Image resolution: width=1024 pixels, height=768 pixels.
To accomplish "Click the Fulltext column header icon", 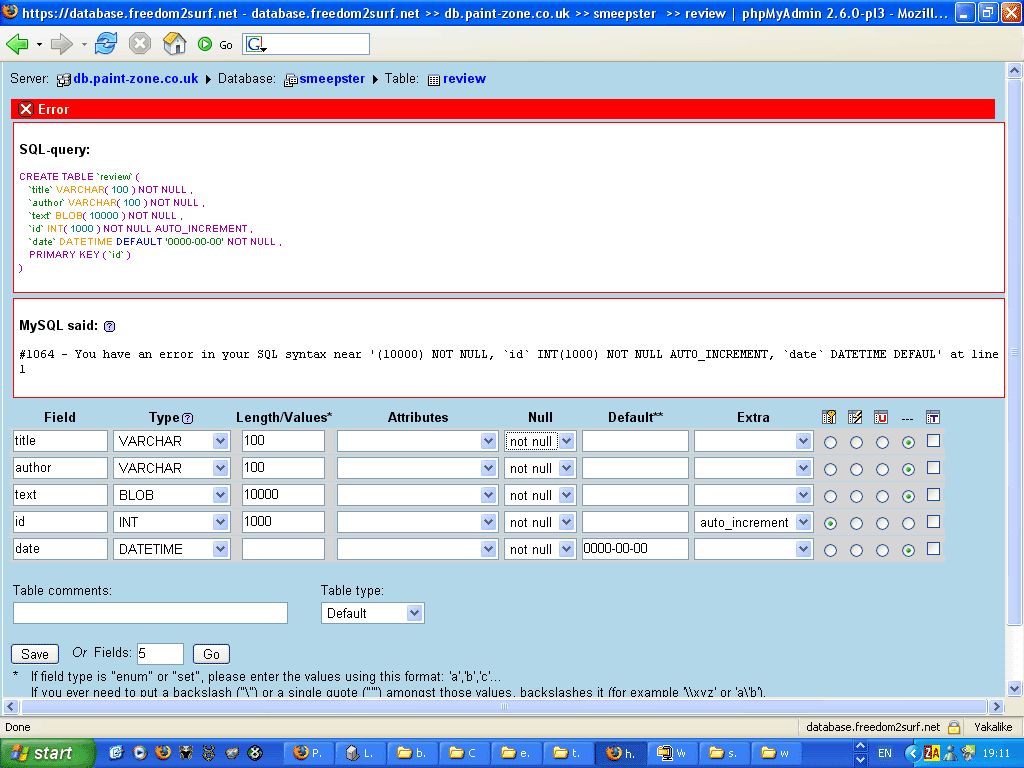I will point(933,417).
